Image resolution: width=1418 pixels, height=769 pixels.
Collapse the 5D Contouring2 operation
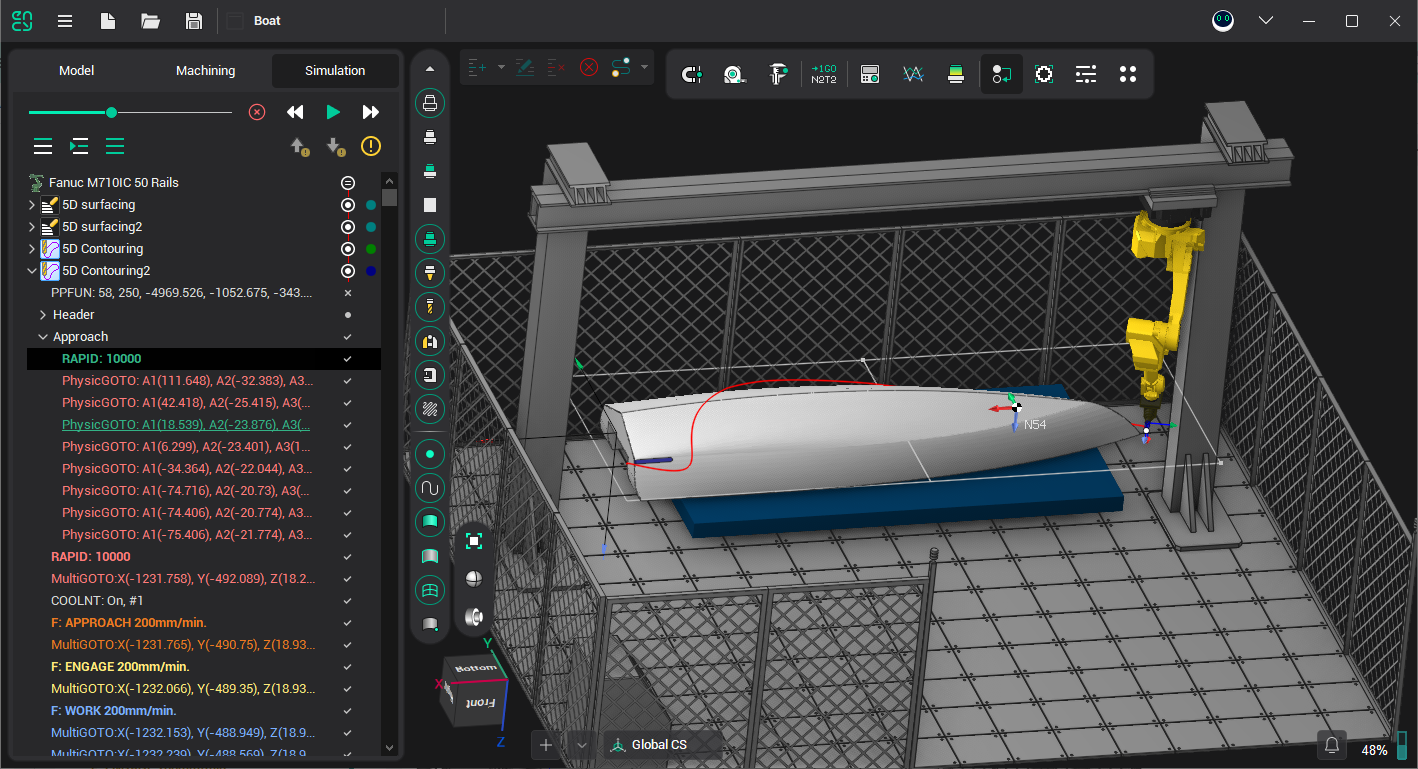32,271
